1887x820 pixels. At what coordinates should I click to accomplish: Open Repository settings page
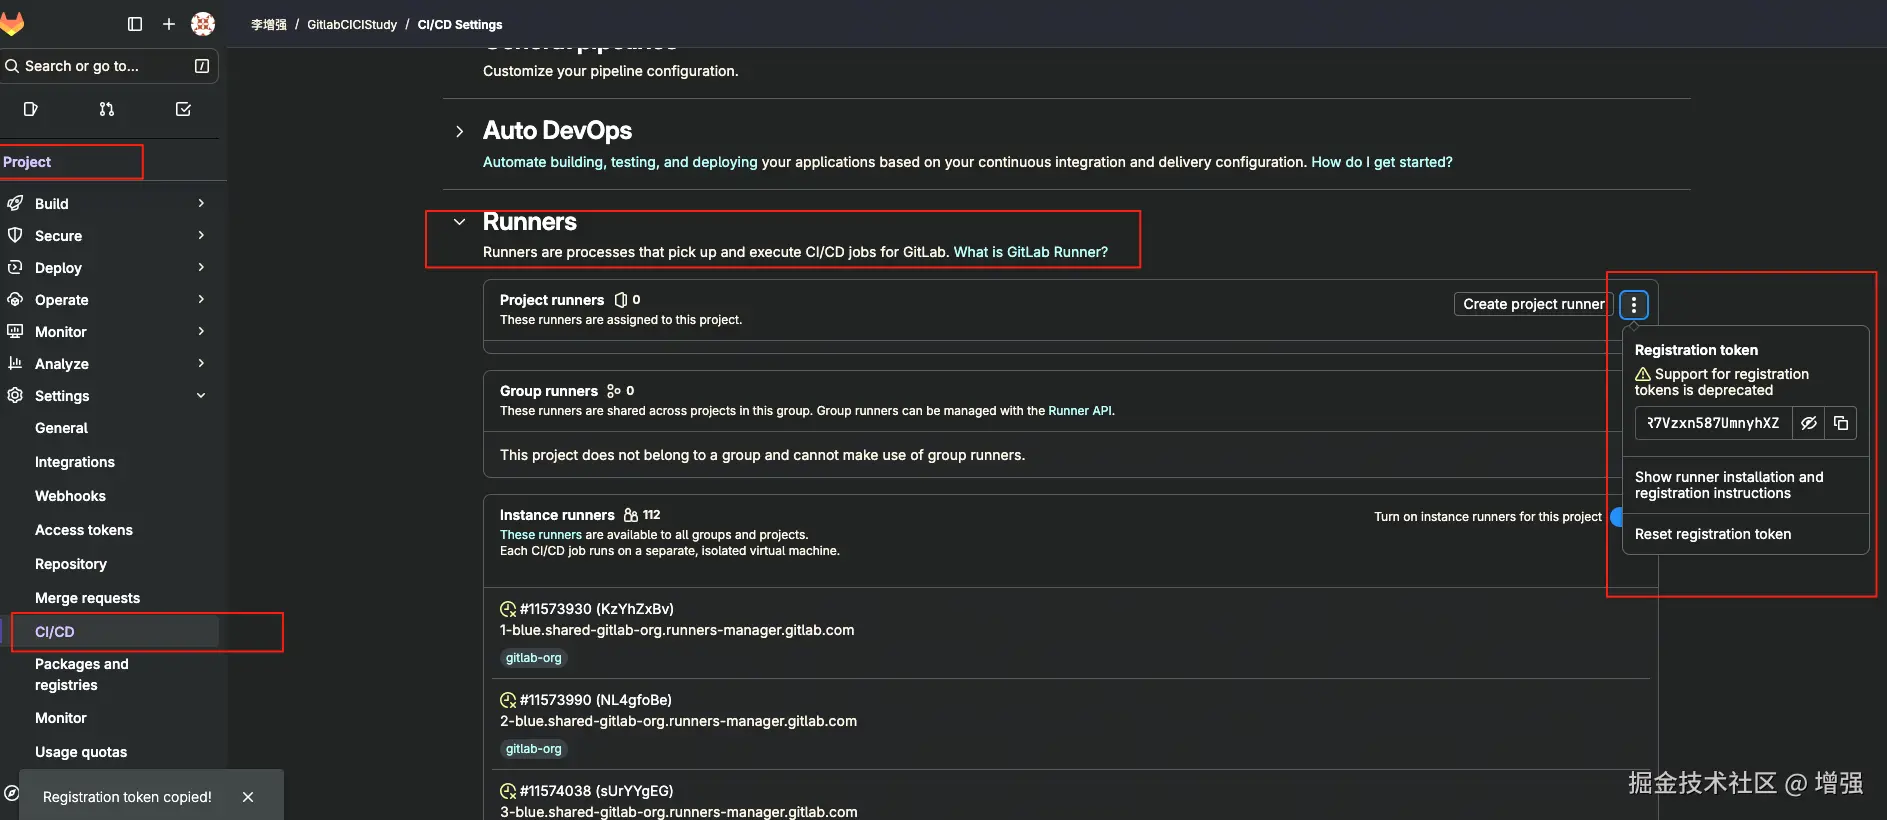click(x=70, y=564)
